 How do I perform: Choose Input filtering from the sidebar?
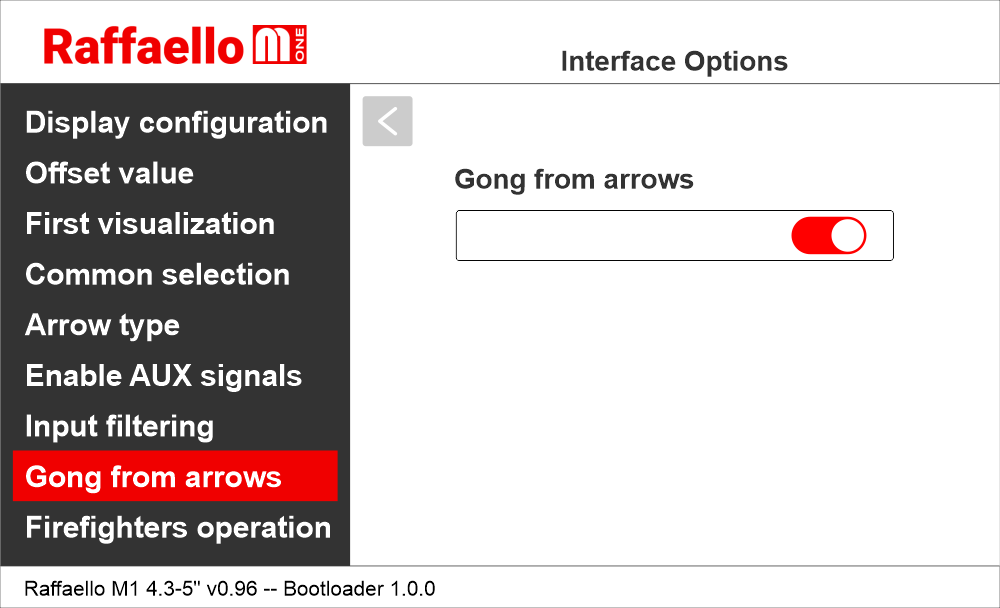(x=119, y=427)
